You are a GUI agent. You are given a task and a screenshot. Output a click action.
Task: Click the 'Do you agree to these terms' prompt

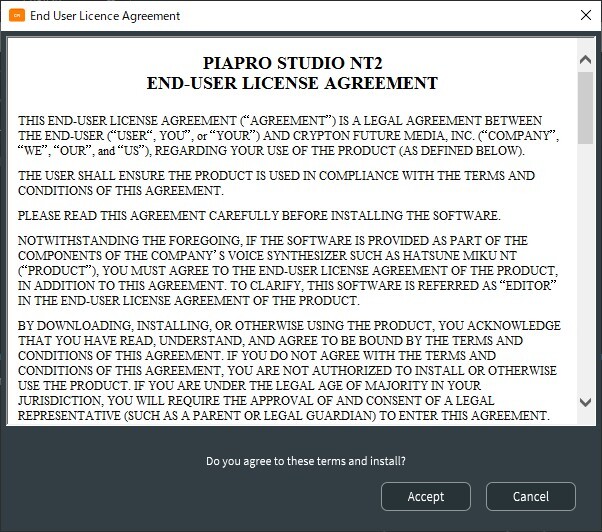306,461
